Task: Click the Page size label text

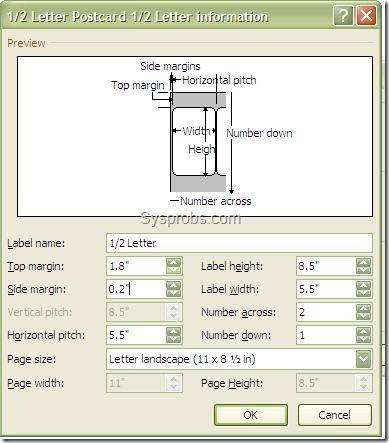Action: click(x=32, y=359)
